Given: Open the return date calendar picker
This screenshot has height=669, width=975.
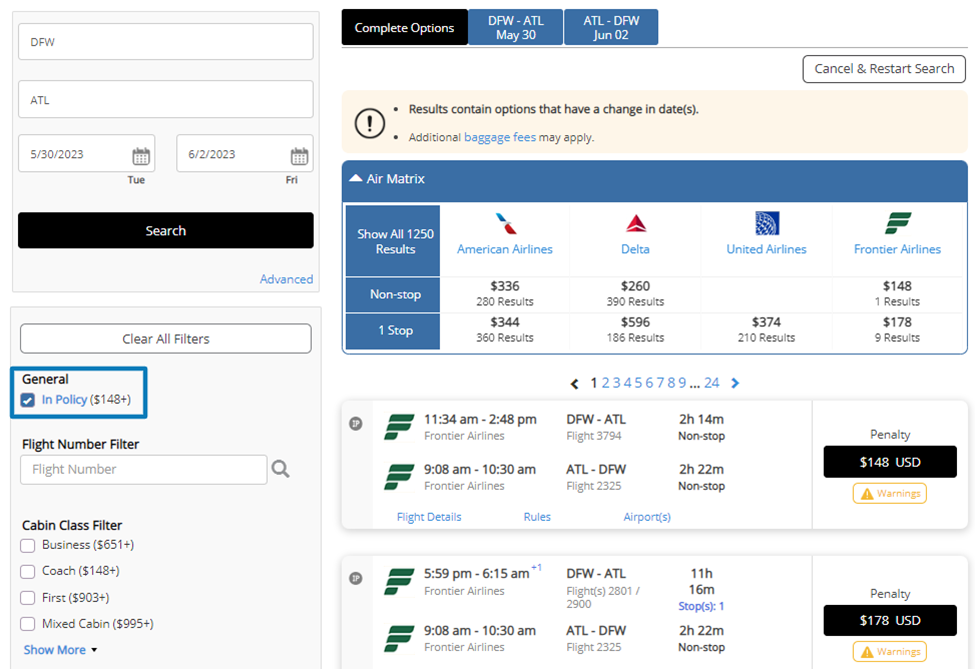Looking at the screenshot, I should coord(299,156).
